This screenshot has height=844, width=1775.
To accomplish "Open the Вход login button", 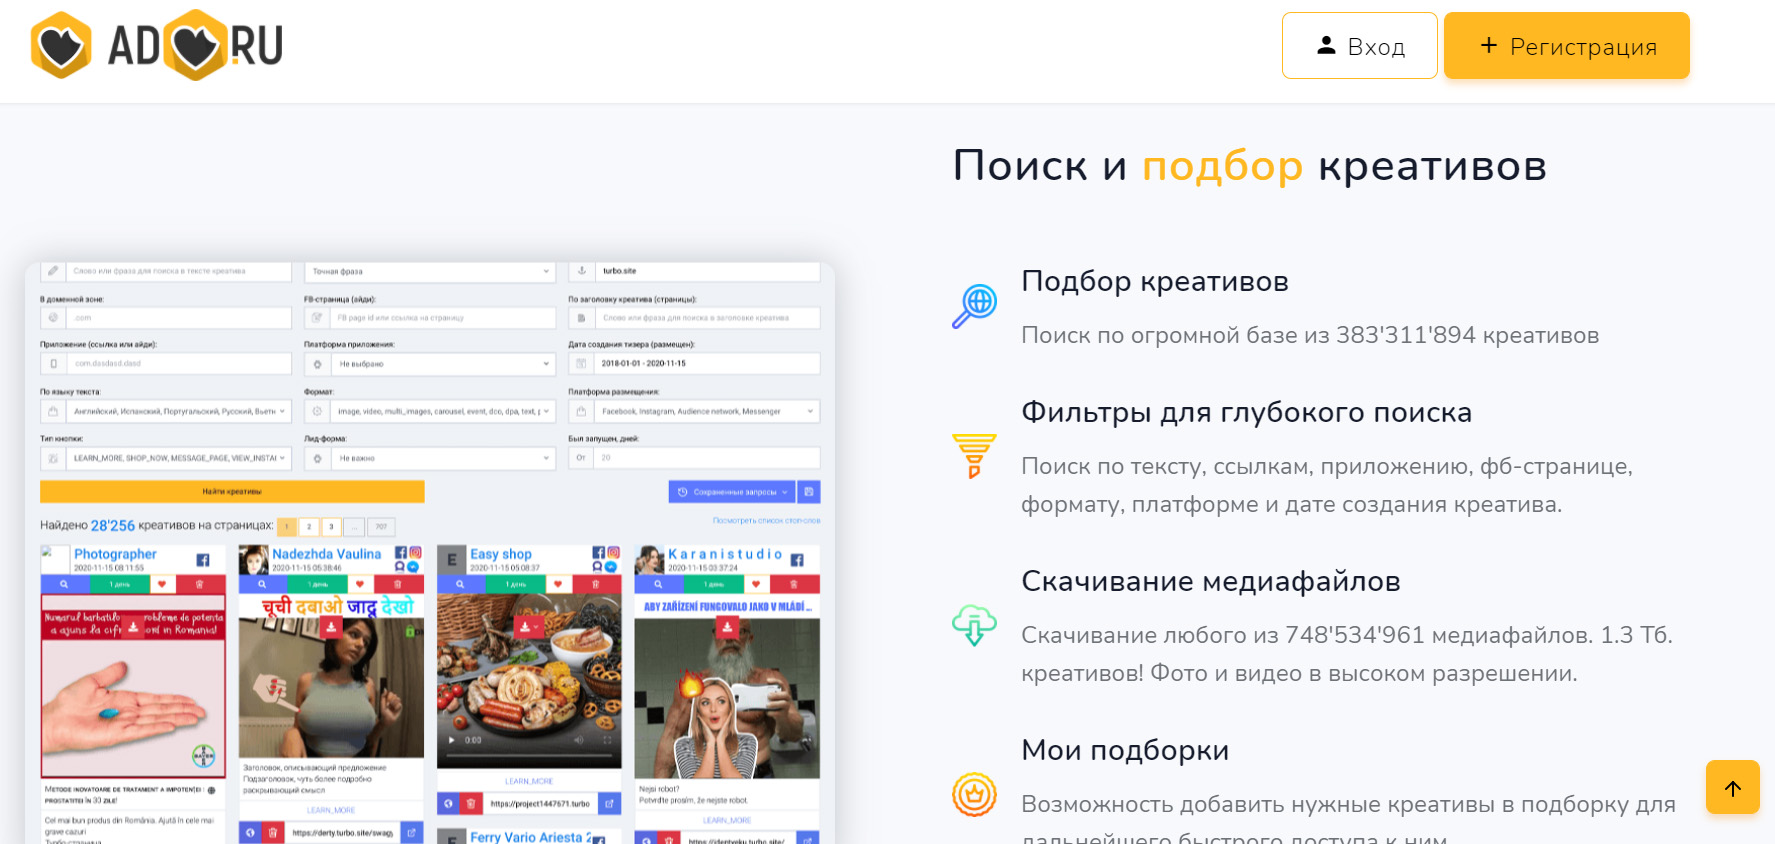I will coord(1360,46).
